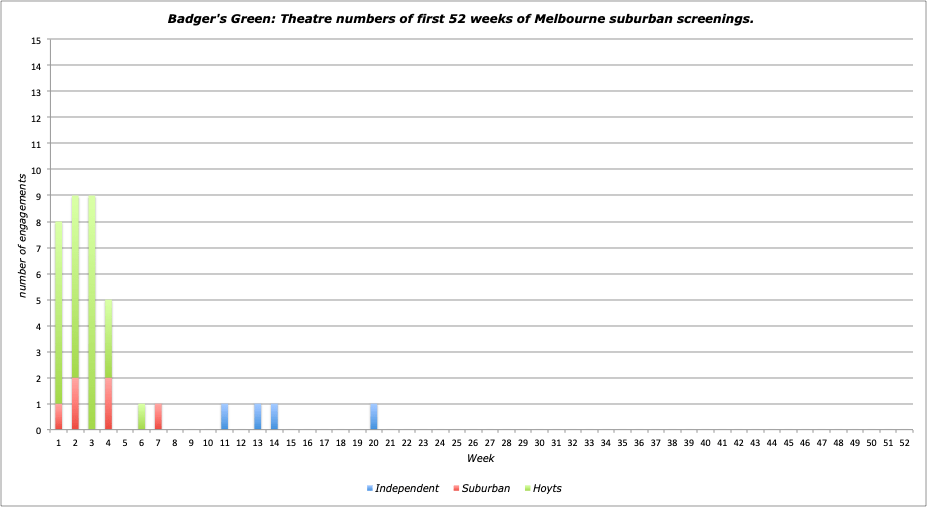Click the red Suburban legend swatch
Image resolution: width=927 pixels, height=507 pixels.
point(456,488)
